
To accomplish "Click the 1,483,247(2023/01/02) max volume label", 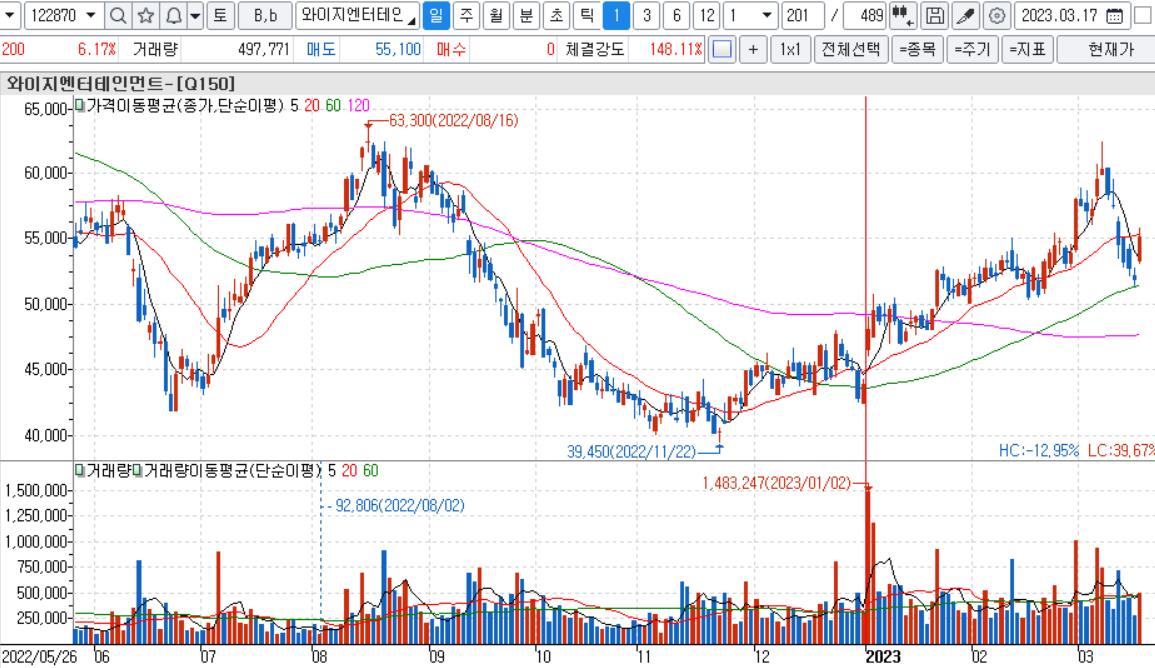I will 776,483.
